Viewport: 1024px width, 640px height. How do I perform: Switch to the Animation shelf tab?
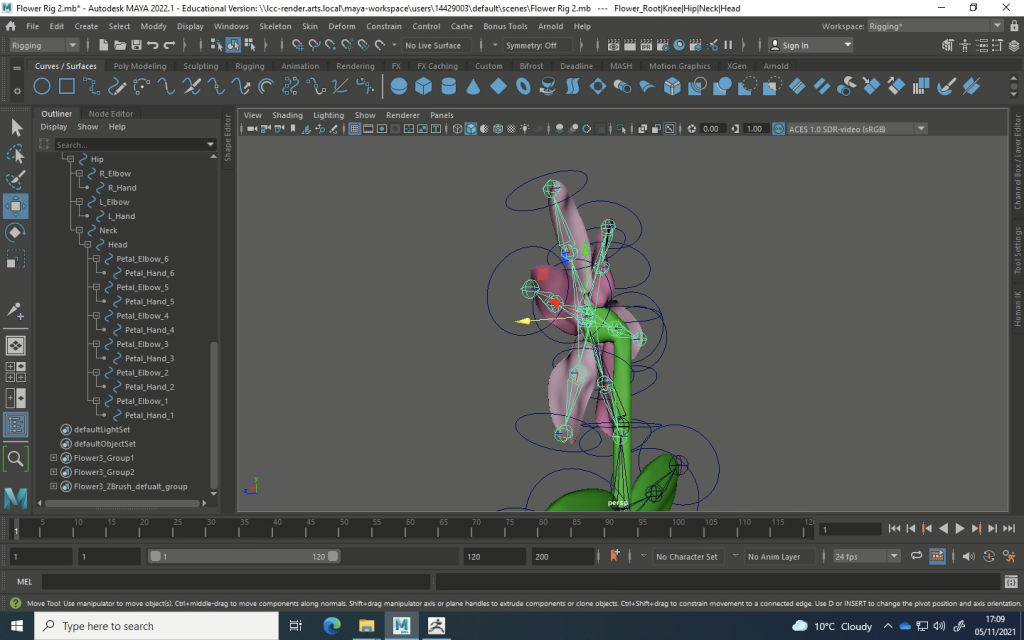(x=300, y=66)
